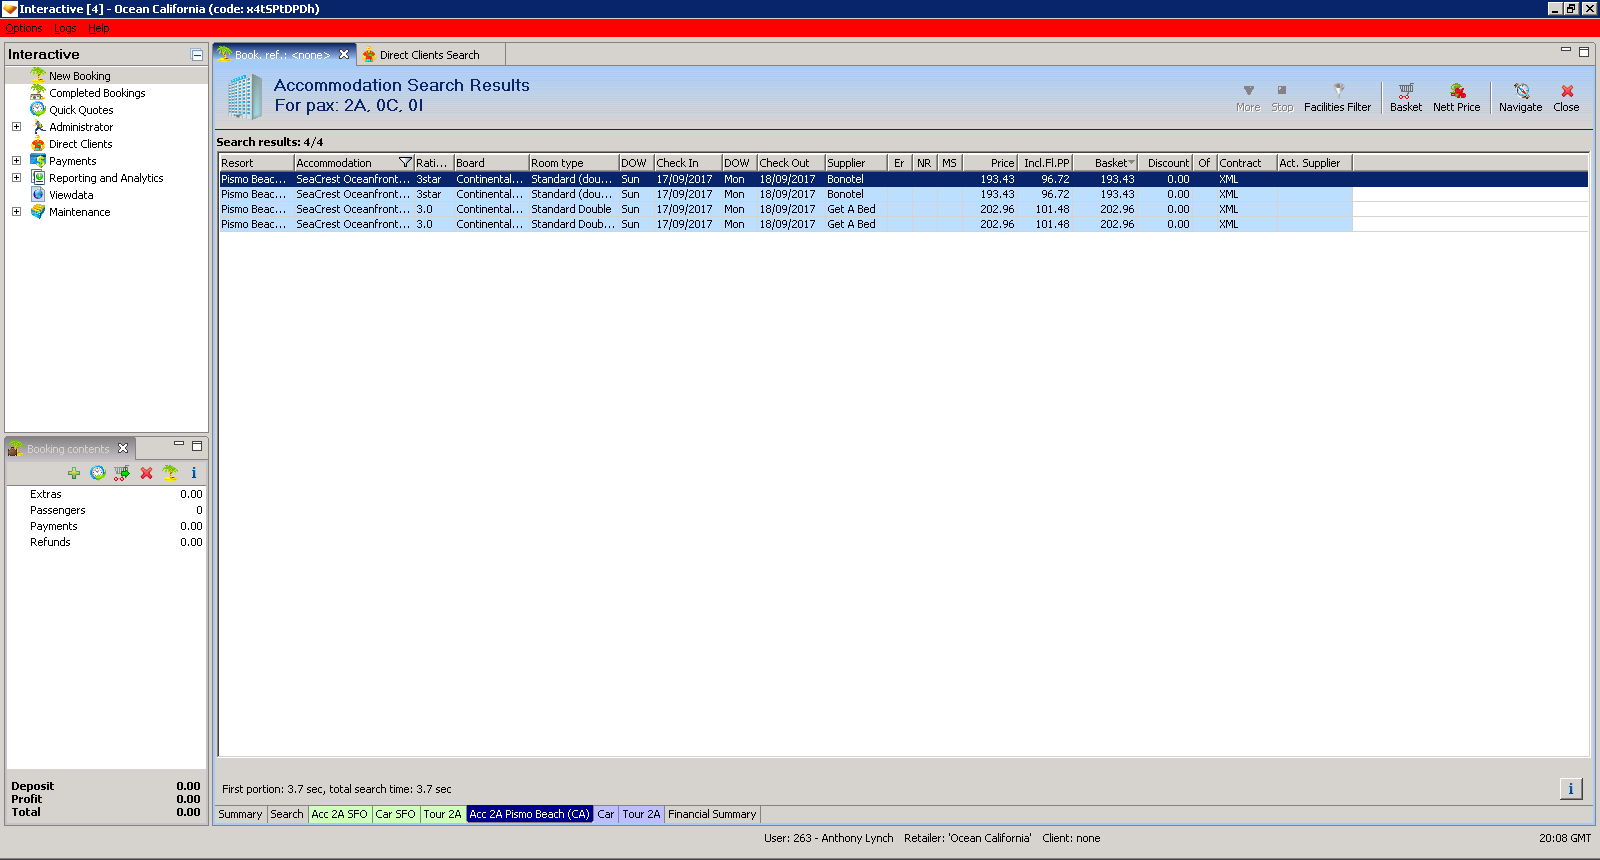Close the search results with red X toolbar button
This screenshot has width=1600, height=860.
coord(1566,97)
